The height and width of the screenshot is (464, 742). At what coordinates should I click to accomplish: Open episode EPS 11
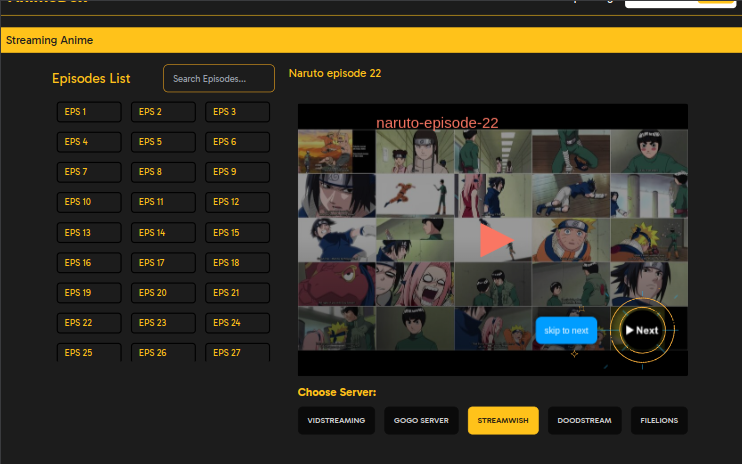163,202
